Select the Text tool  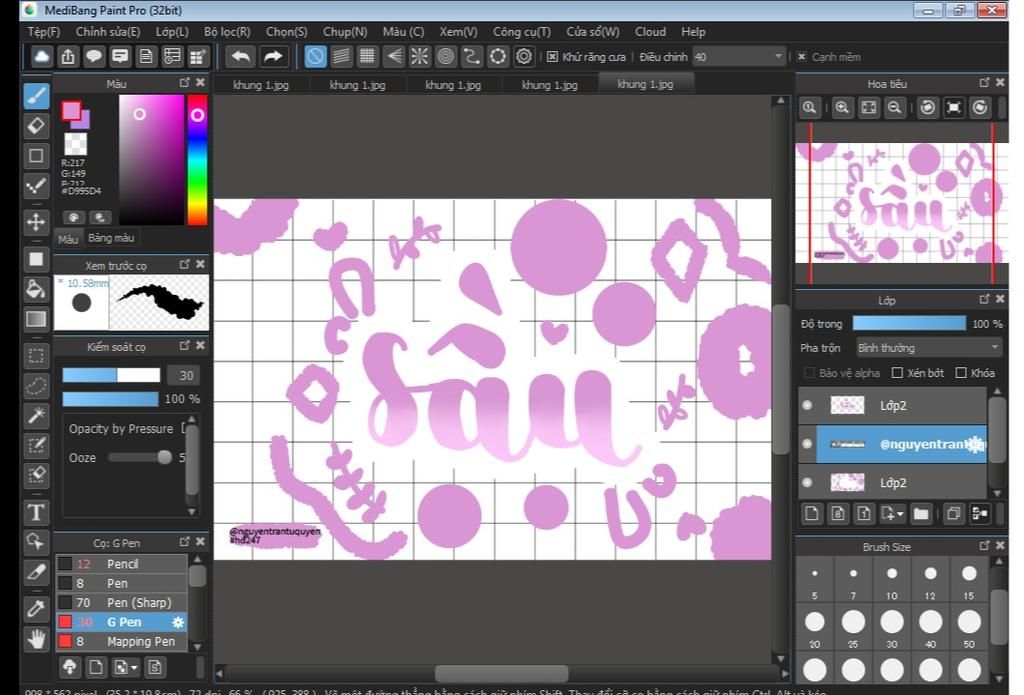(36, 512)
